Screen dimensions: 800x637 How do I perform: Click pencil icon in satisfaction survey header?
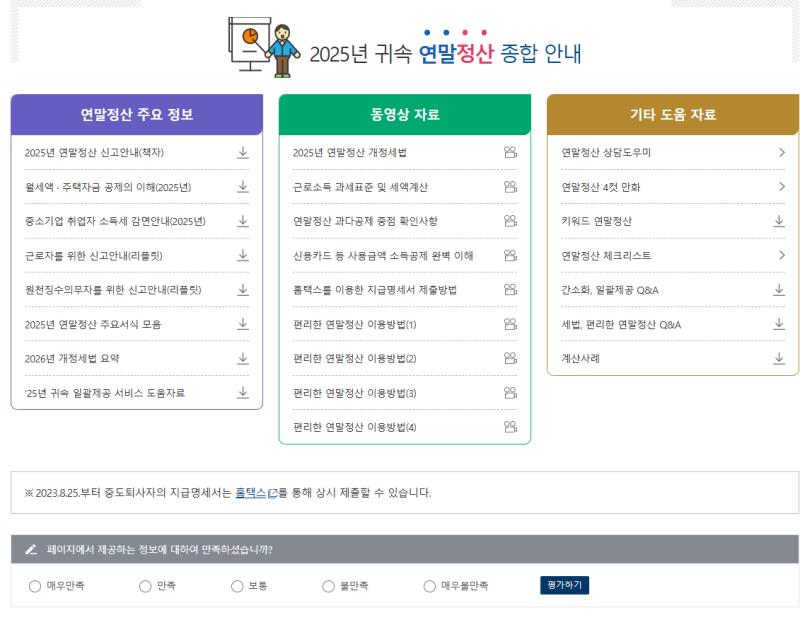coord(31,549)
